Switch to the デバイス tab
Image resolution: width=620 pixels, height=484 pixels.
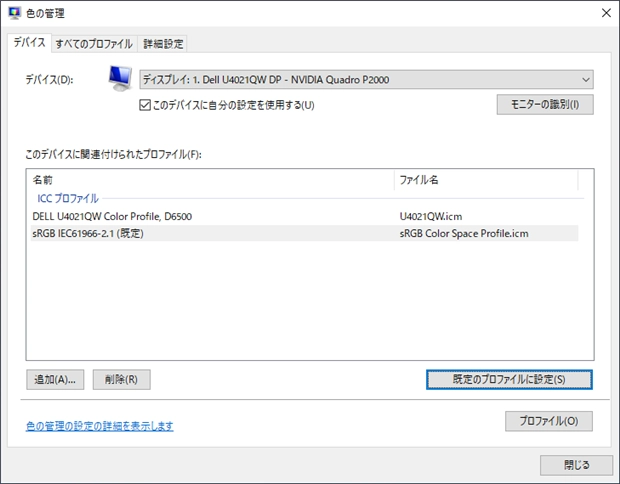coord(29,42)
